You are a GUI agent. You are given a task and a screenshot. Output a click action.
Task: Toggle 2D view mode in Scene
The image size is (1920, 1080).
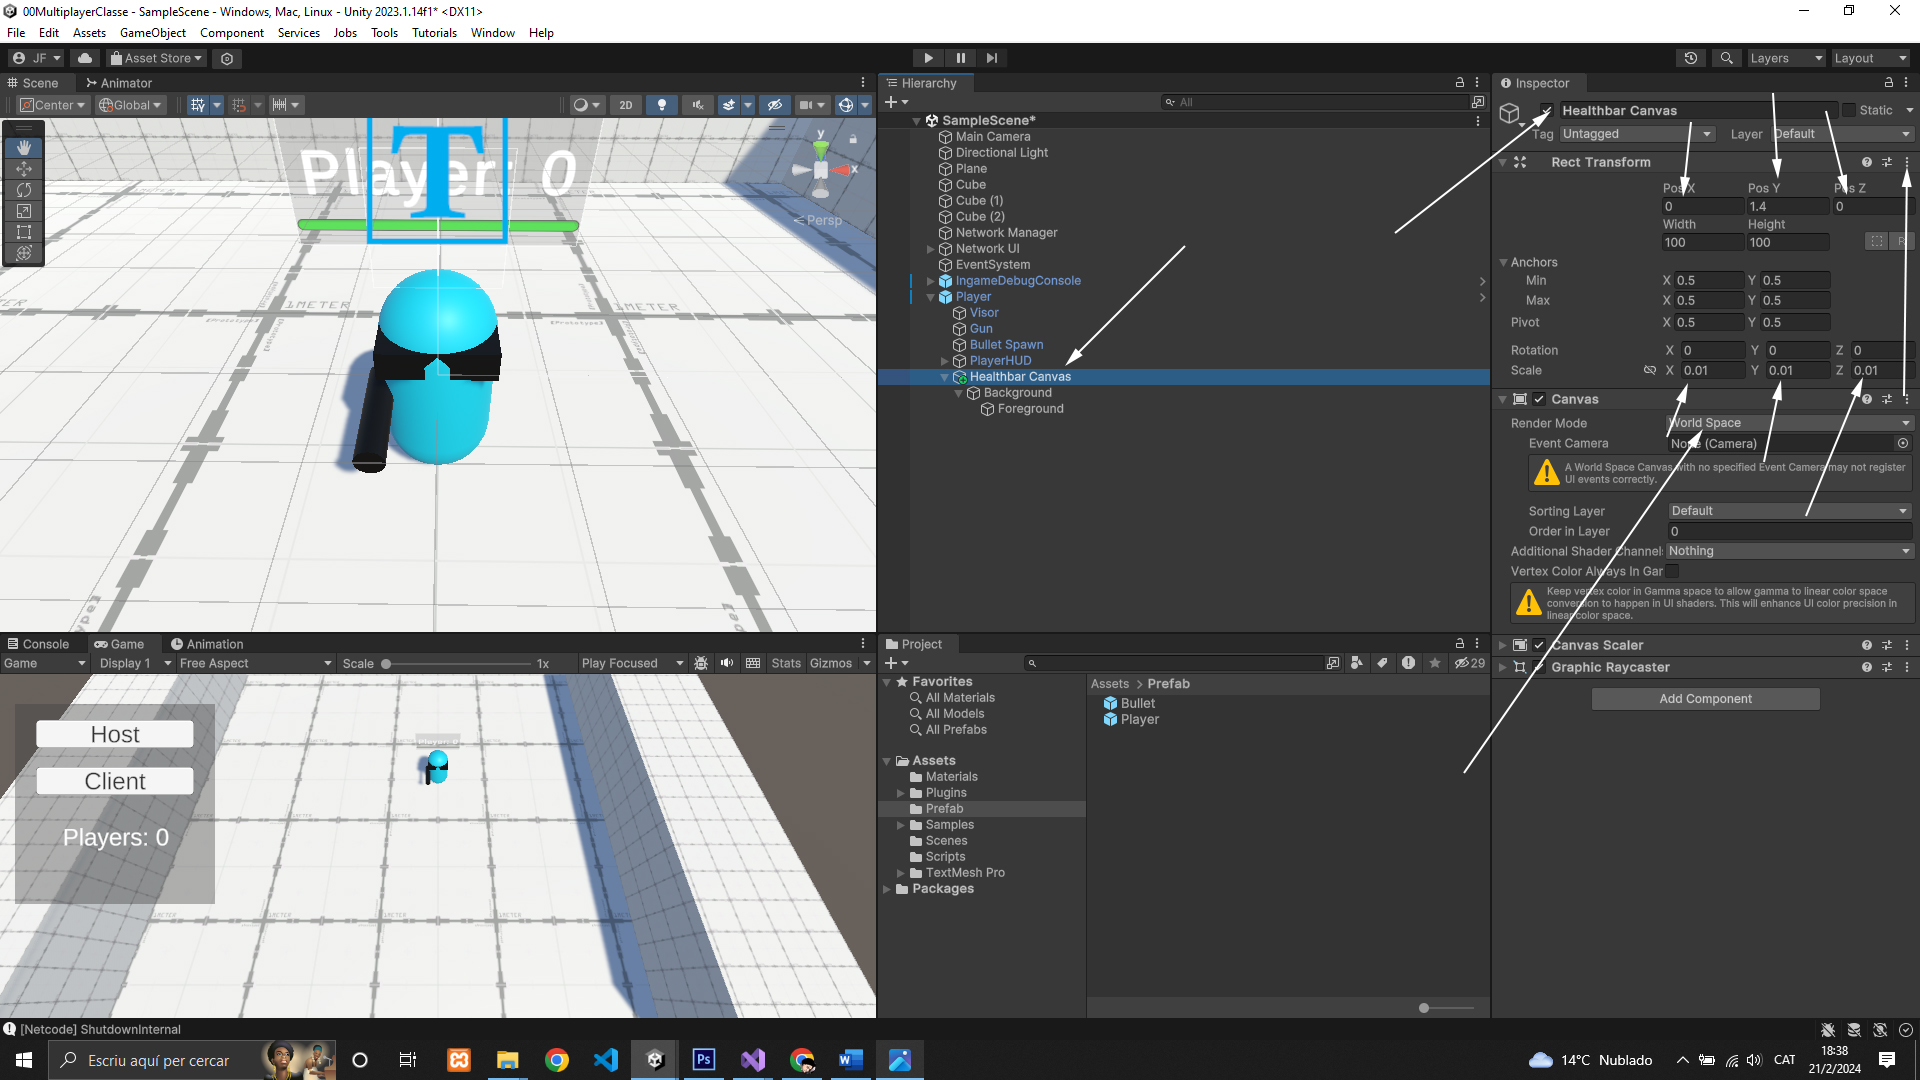tap(626, 105)
